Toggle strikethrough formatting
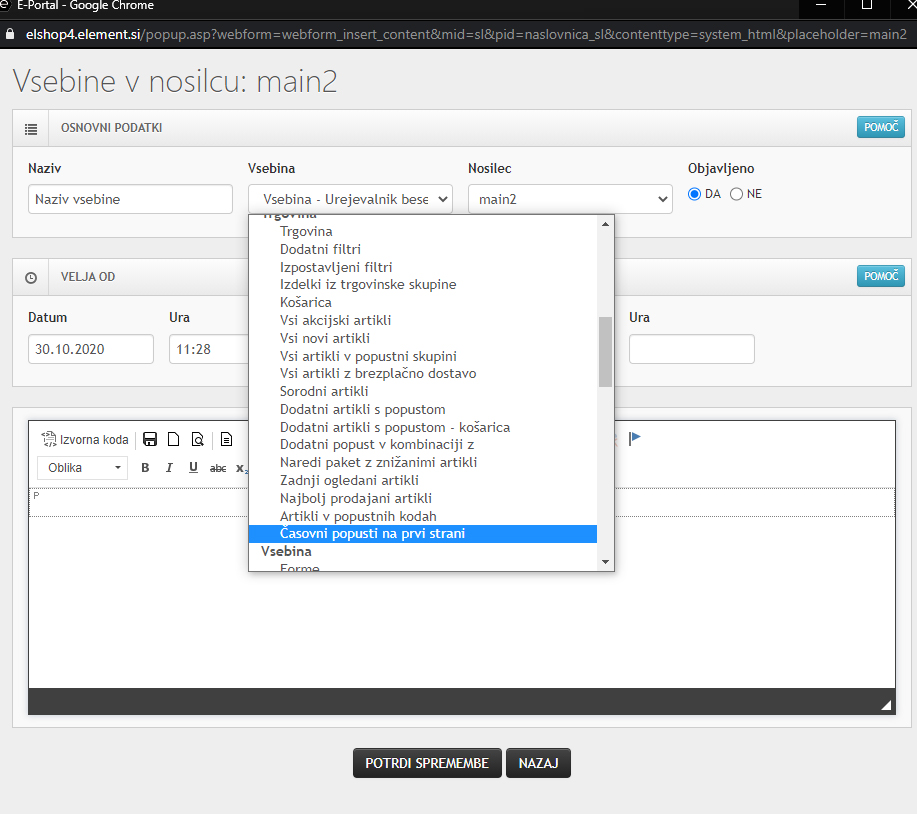This screenshot has height=814, width=917. 218,468
